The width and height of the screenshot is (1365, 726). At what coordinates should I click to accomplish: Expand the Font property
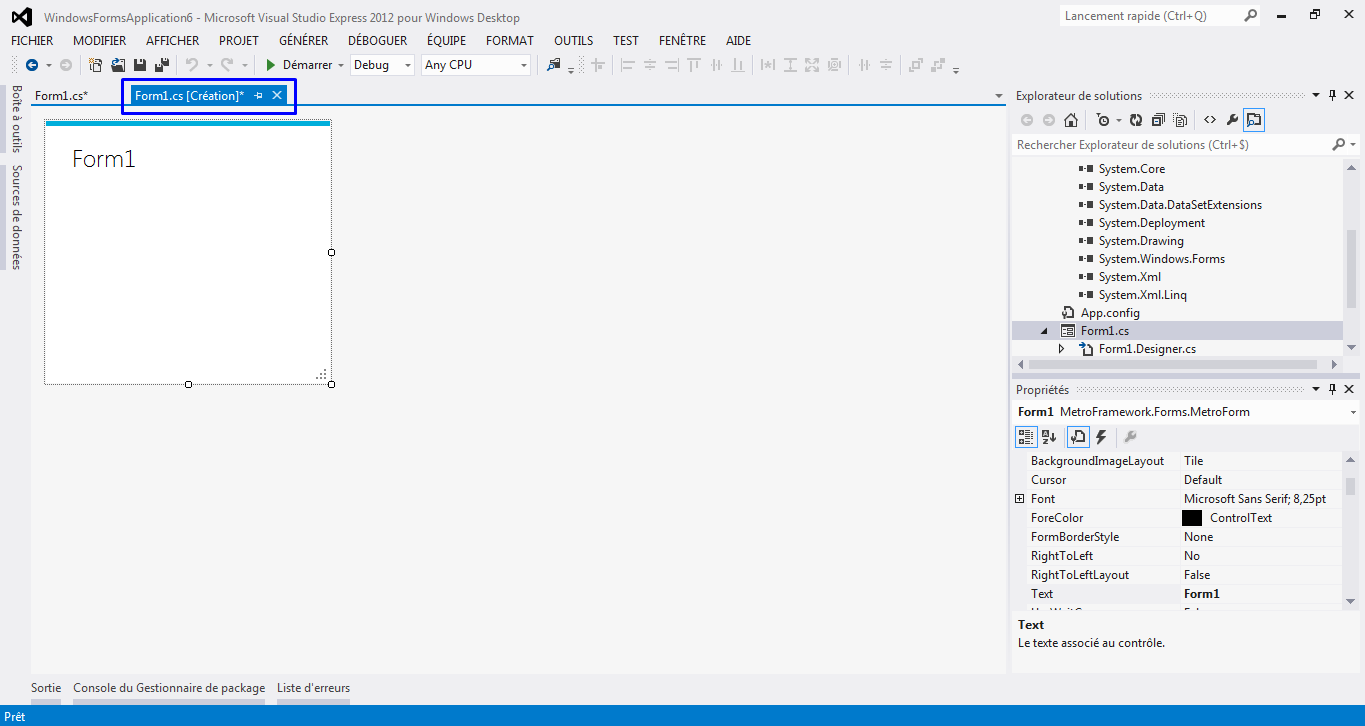1019,499
